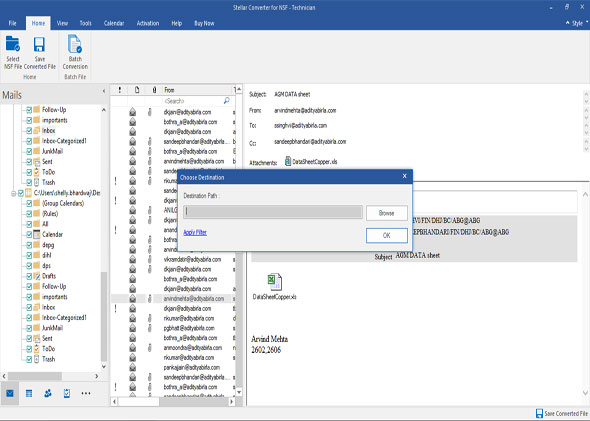Viewport: 590px width, 421px height.
Task: Click envelope icon for vikramdatir@adityabirla.com row
Action: (132, 260)
